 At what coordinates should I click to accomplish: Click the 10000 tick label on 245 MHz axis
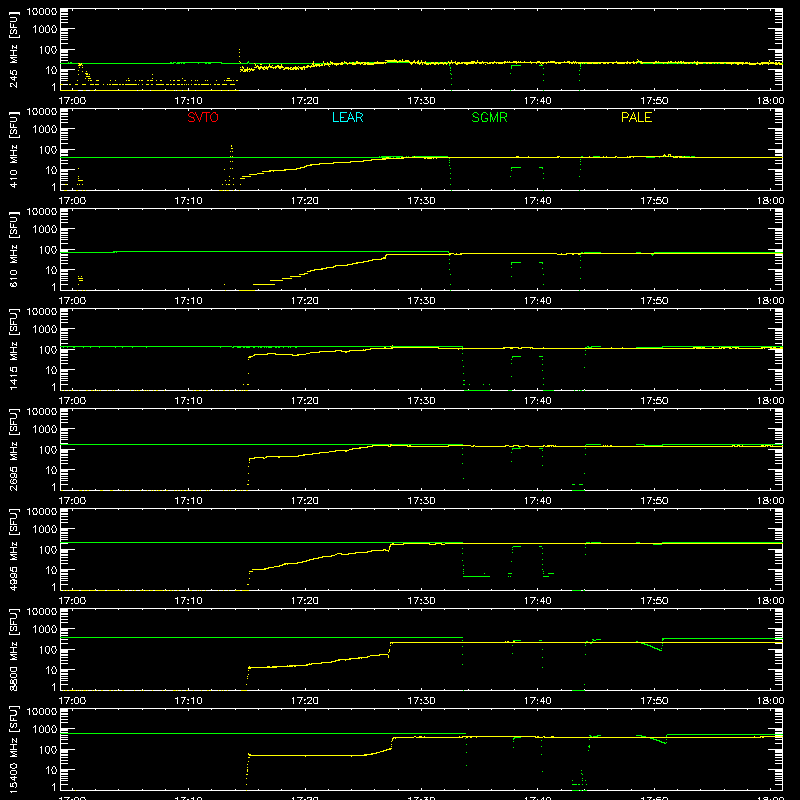(x=42, y=12)
